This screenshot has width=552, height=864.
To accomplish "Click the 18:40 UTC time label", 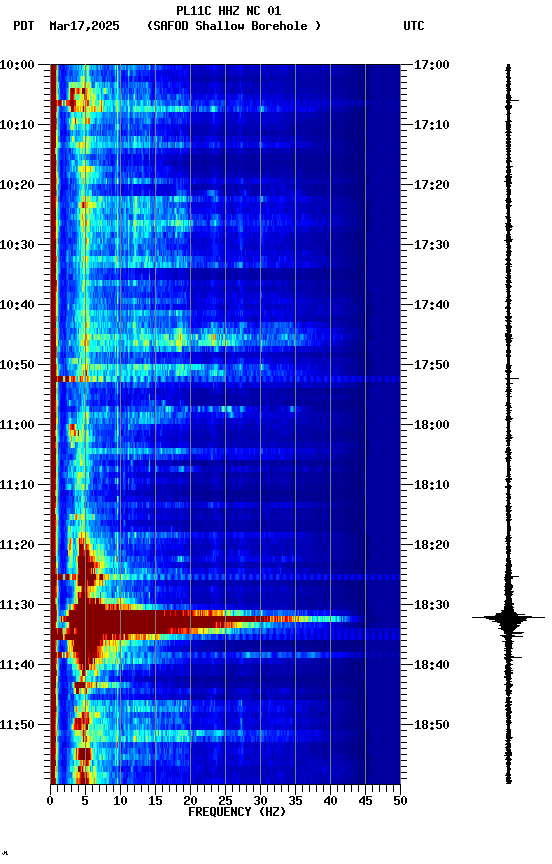I will 432,665.
